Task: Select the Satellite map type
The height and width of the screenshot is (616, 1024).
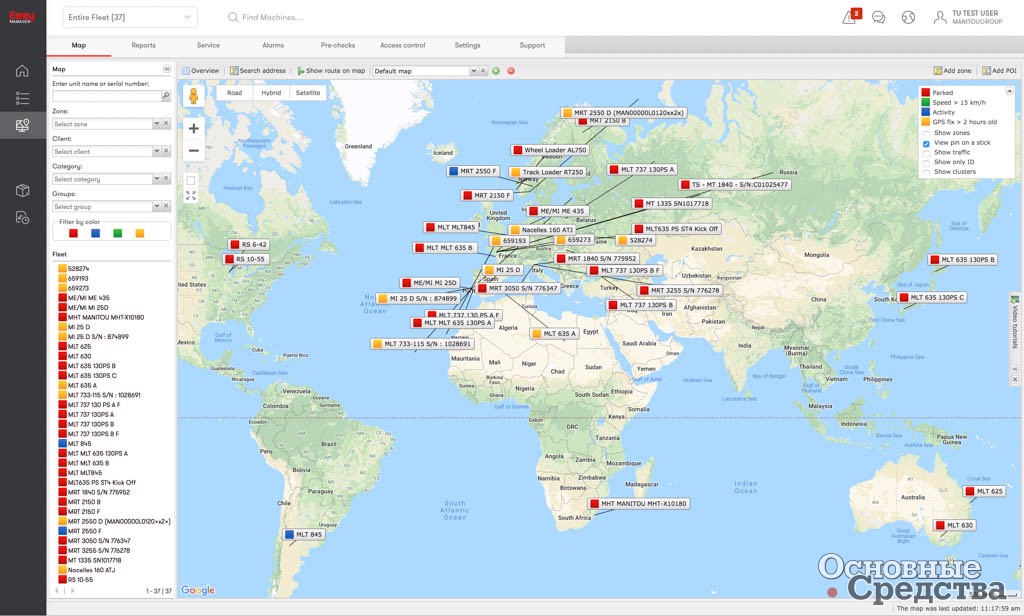Action: [x=308, y=93]
